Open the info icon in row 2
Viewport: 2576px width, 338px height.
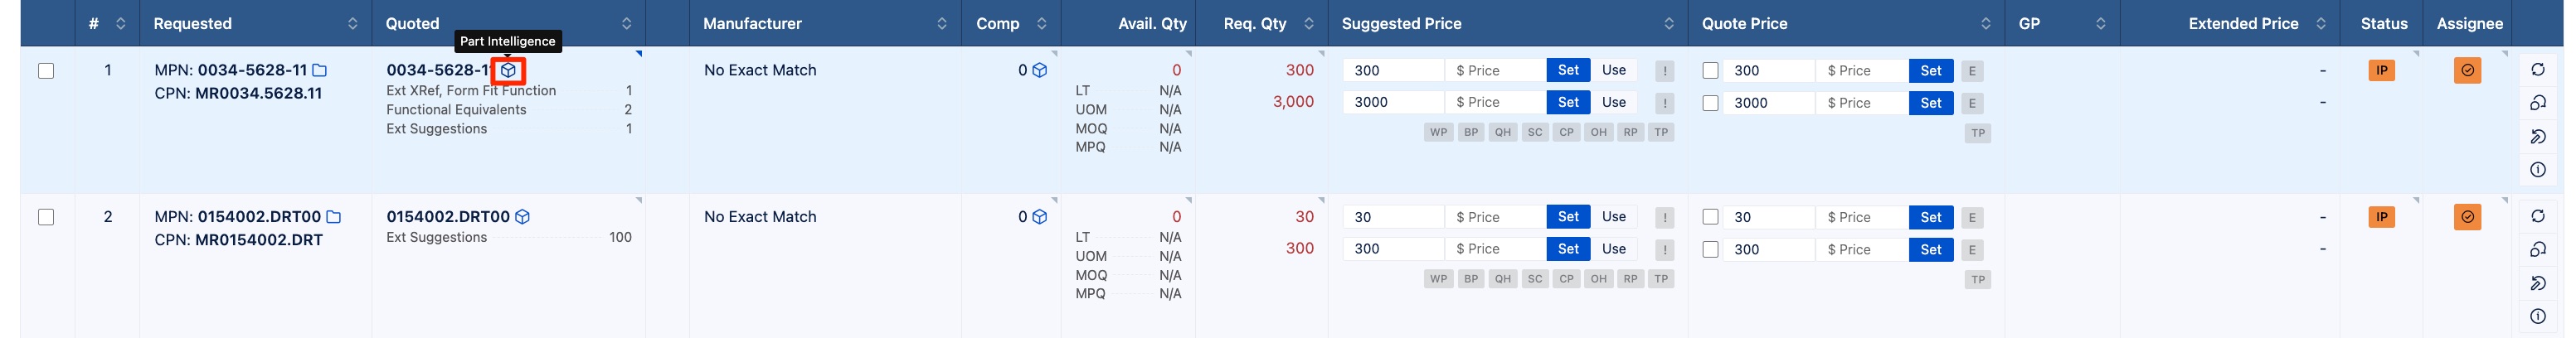pos(2537,316)
